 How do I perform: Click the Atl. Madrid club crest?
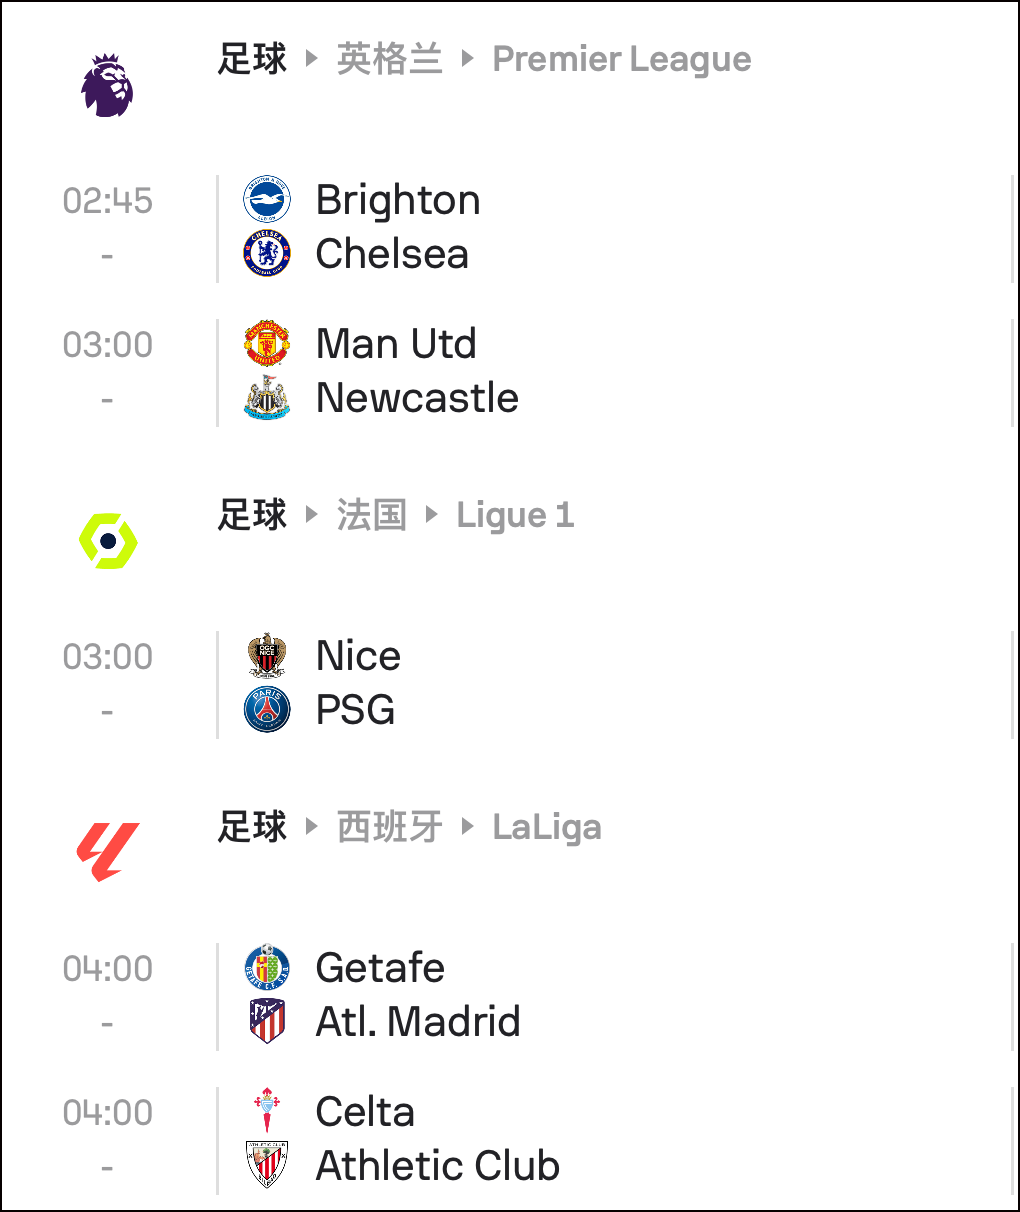[x=267, y=1021]
